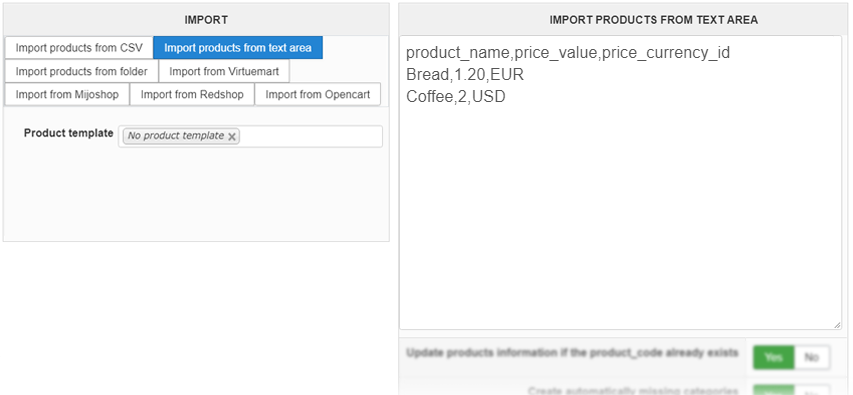Enable automatic creation of missing categories
This screenshot has height=395, width=853.
tap(774, 391)
